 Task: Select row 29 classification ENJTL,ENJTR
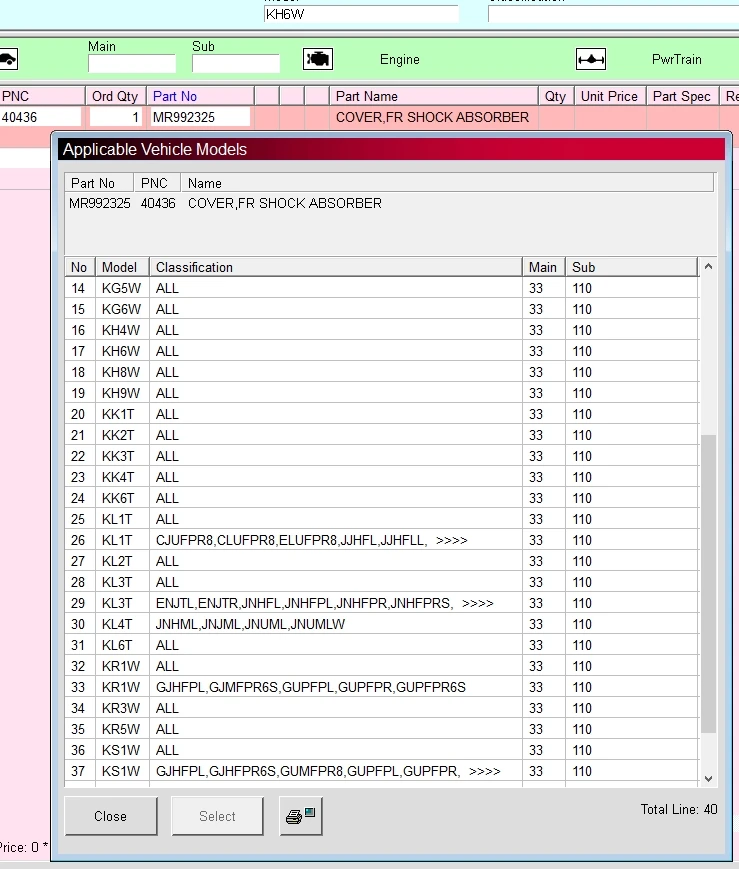pyautogui.click(x=381, y=603)
